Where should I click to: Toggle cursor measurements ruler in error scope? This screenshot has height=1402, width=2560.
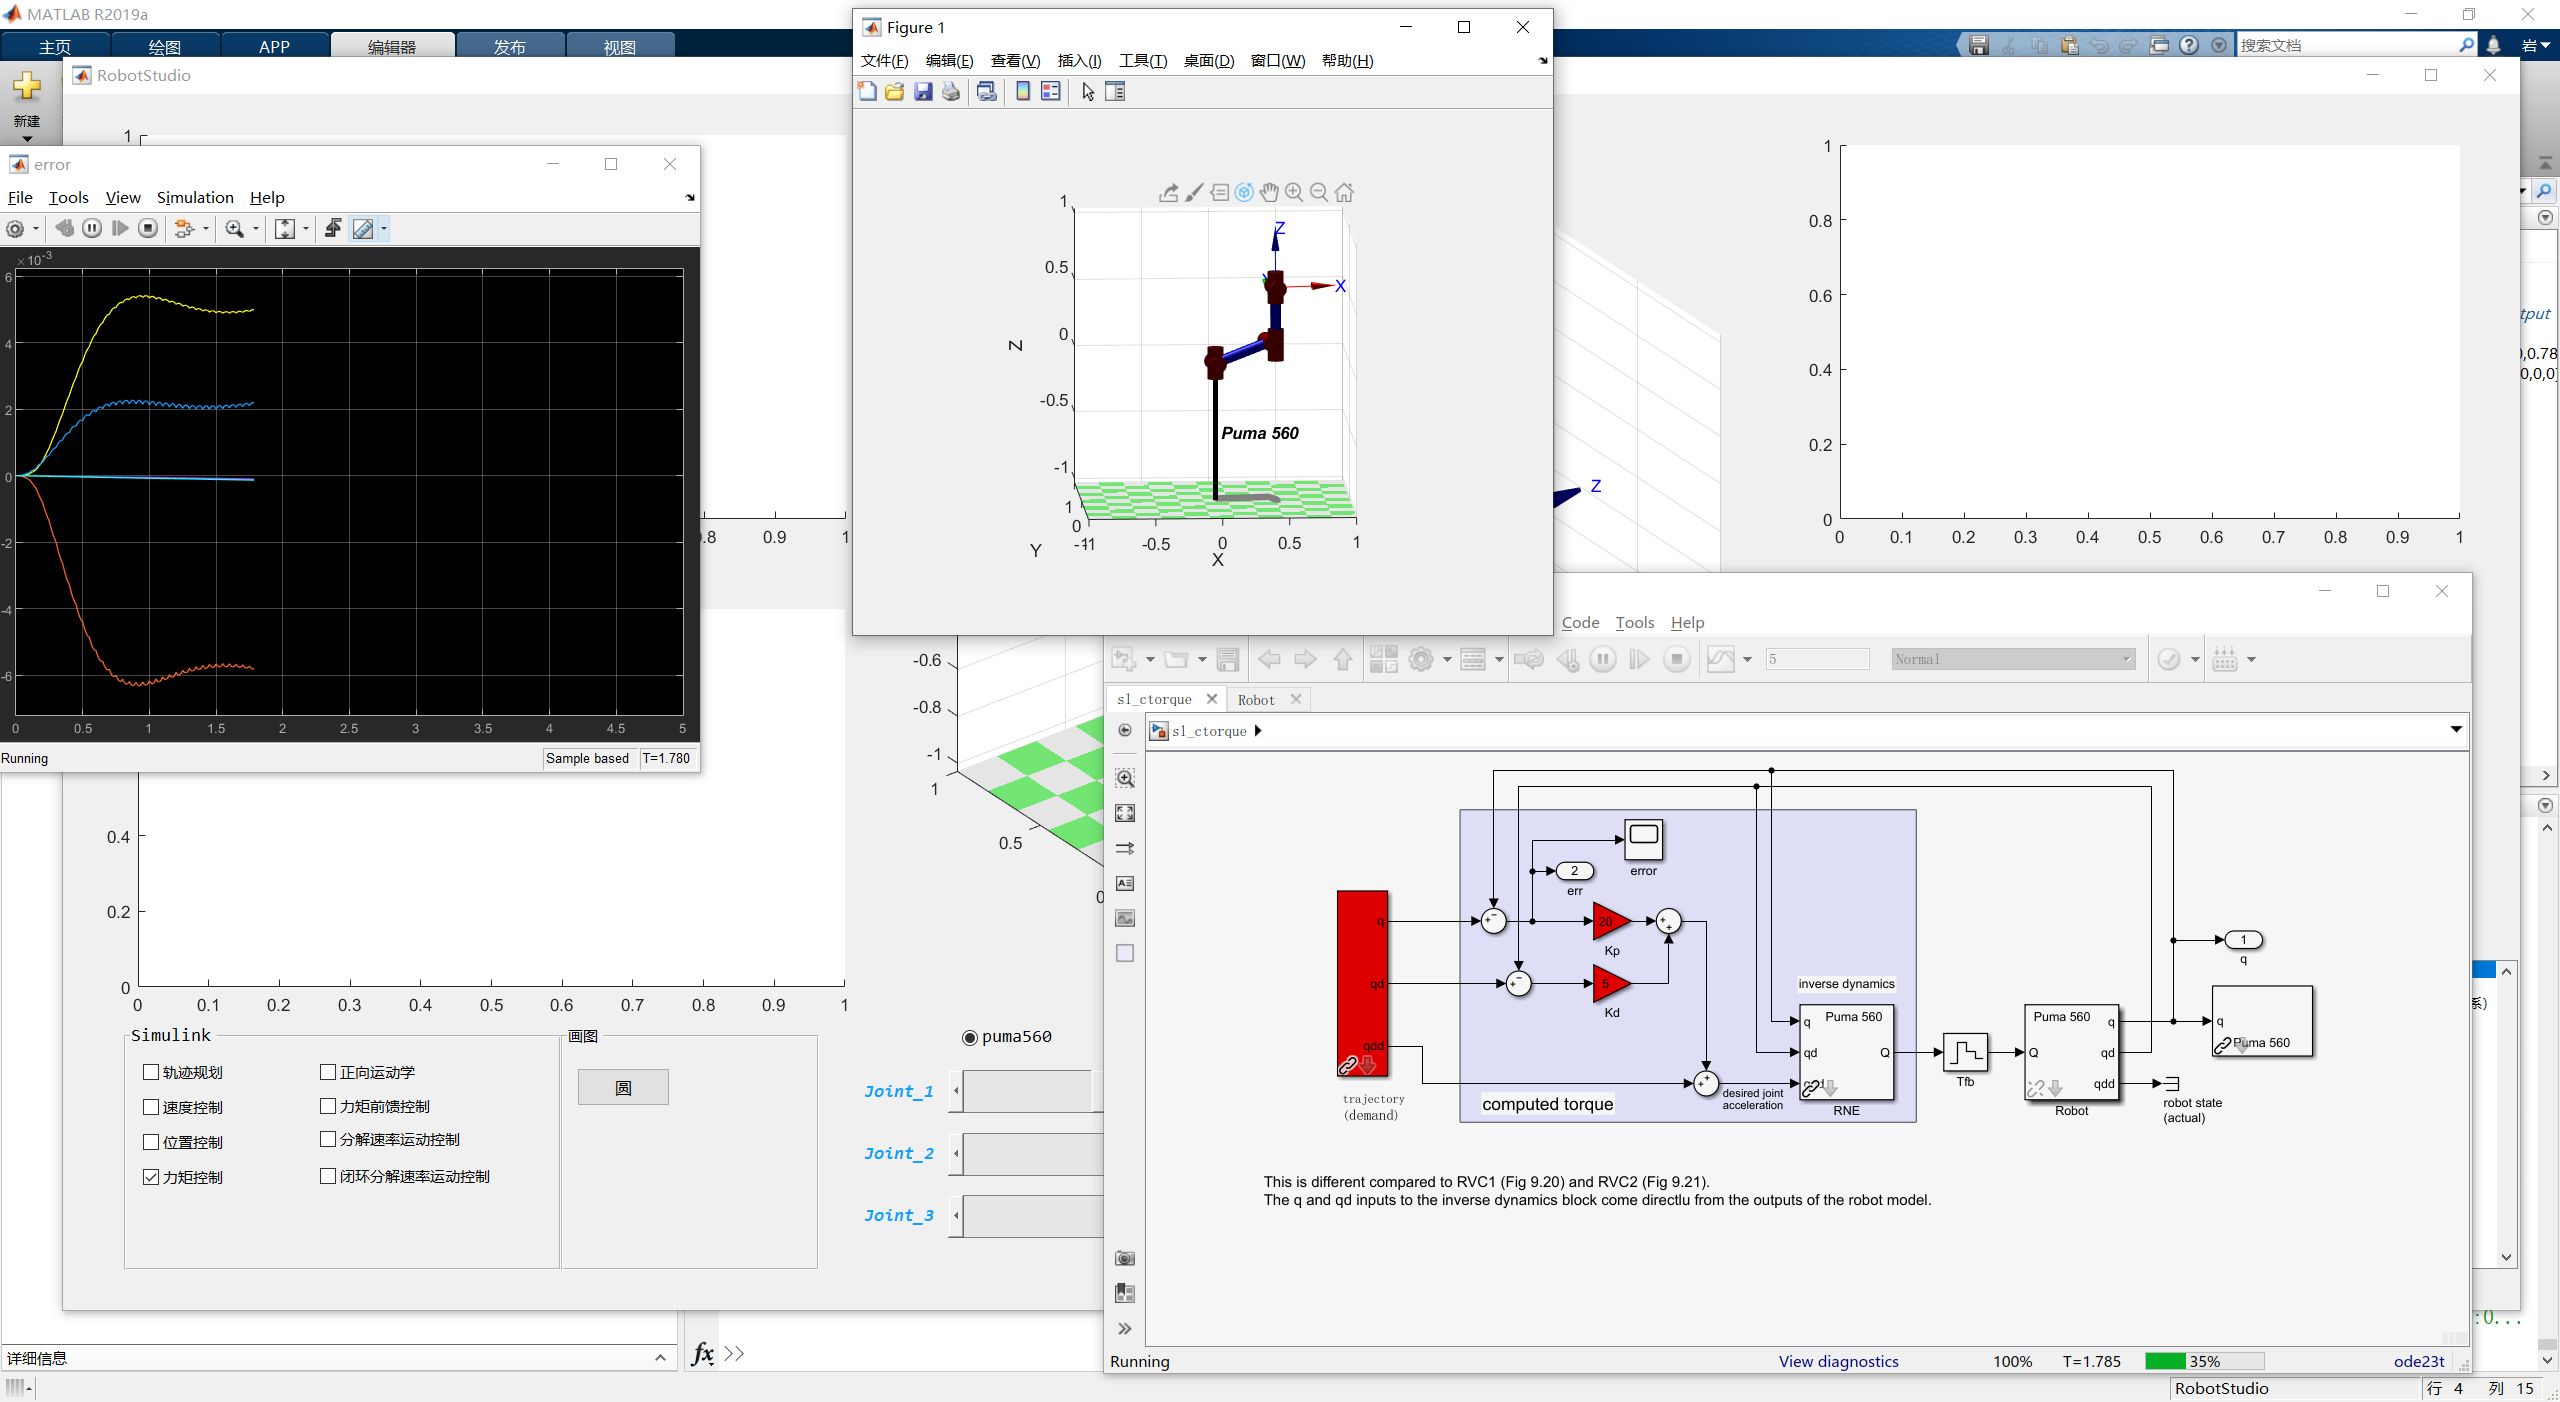363,228
